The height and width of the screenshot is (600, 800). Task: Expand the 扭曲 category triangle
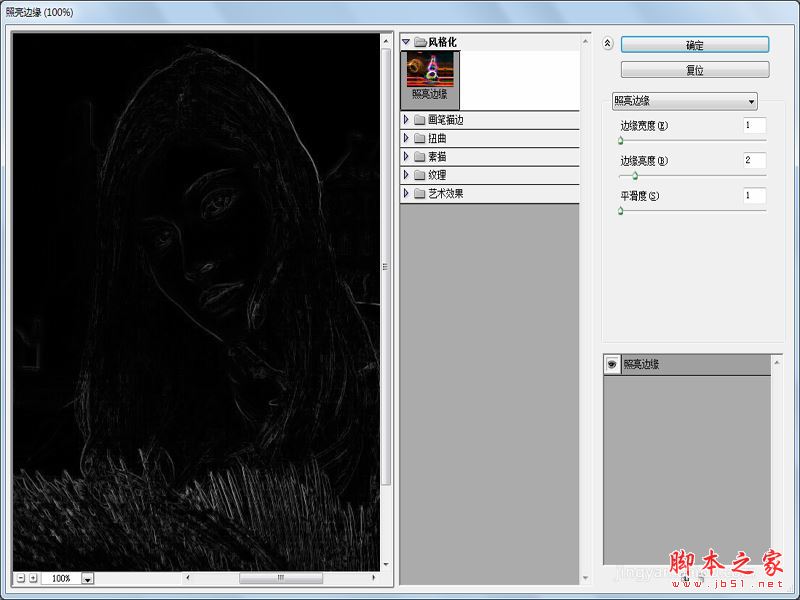pyautogui.click(x=406, y=139)
